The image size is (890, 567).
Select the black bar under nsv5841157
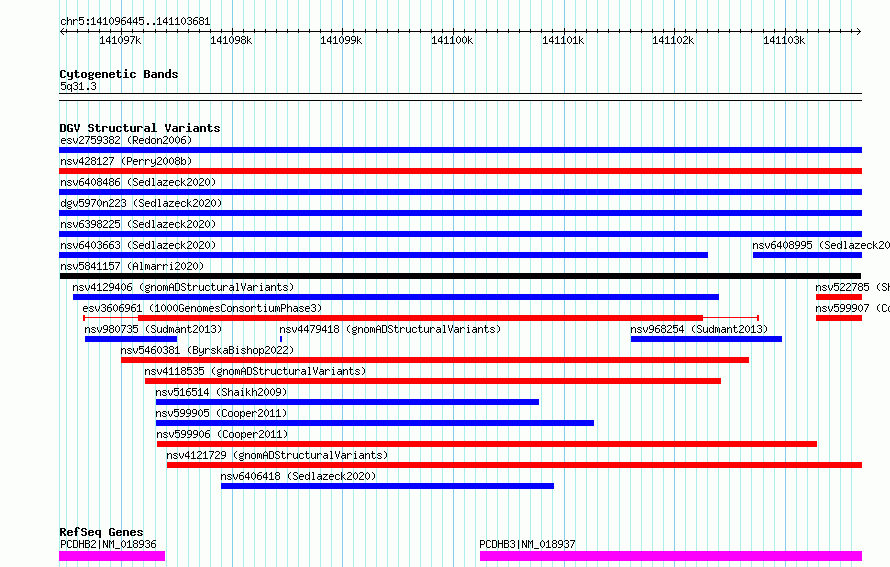(460, 276)
